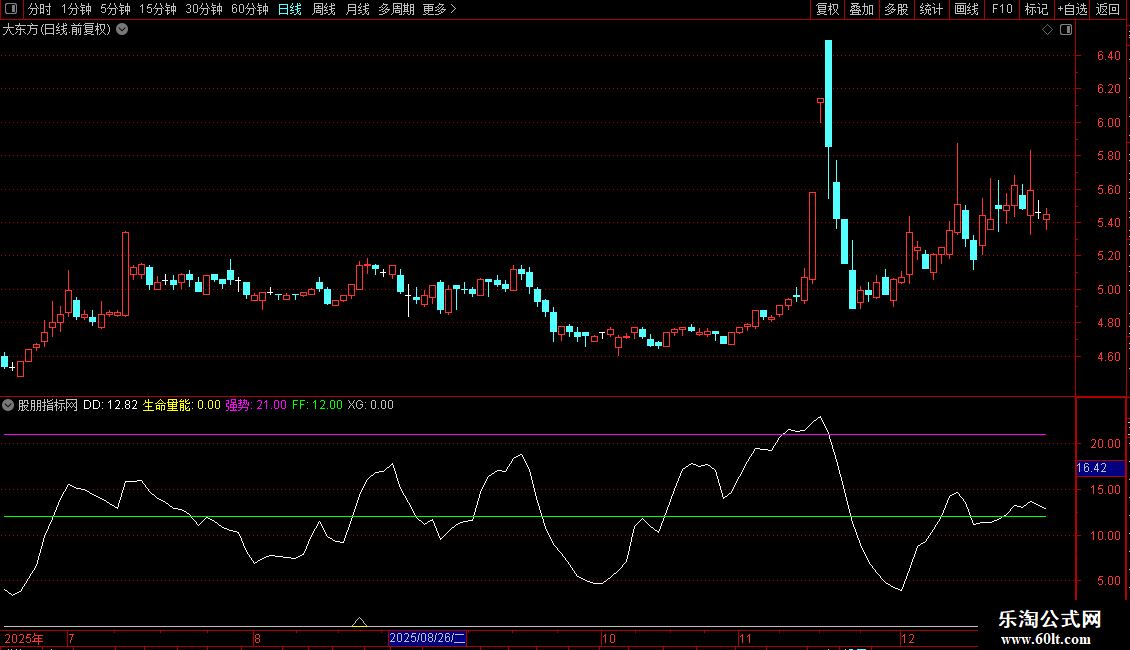The width and height of the screenshot is (1130, 650).
Task: Add stock with +自选 button
Action: coord(1072,9)
